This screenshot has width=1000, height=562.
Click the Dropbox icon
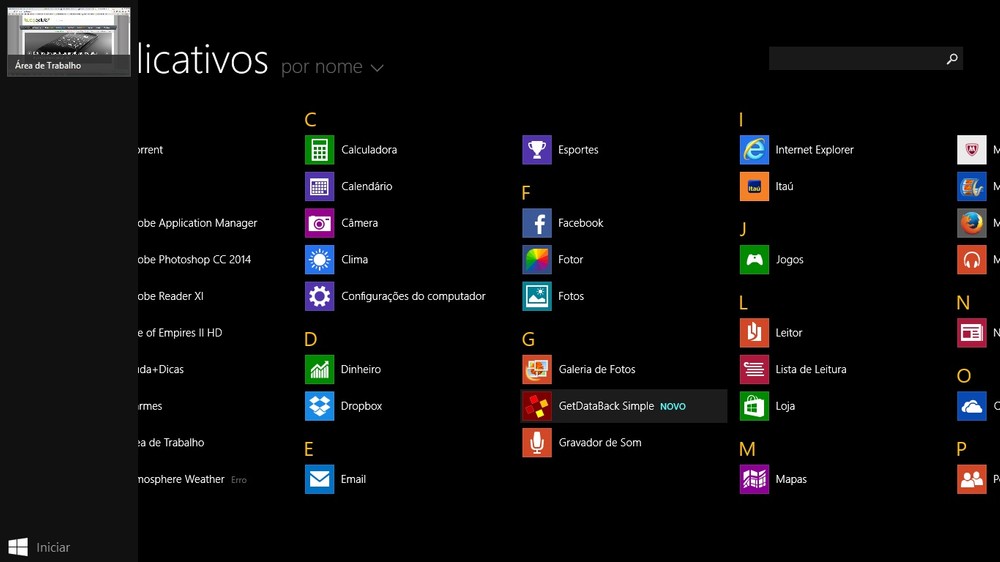coord(319,406)
